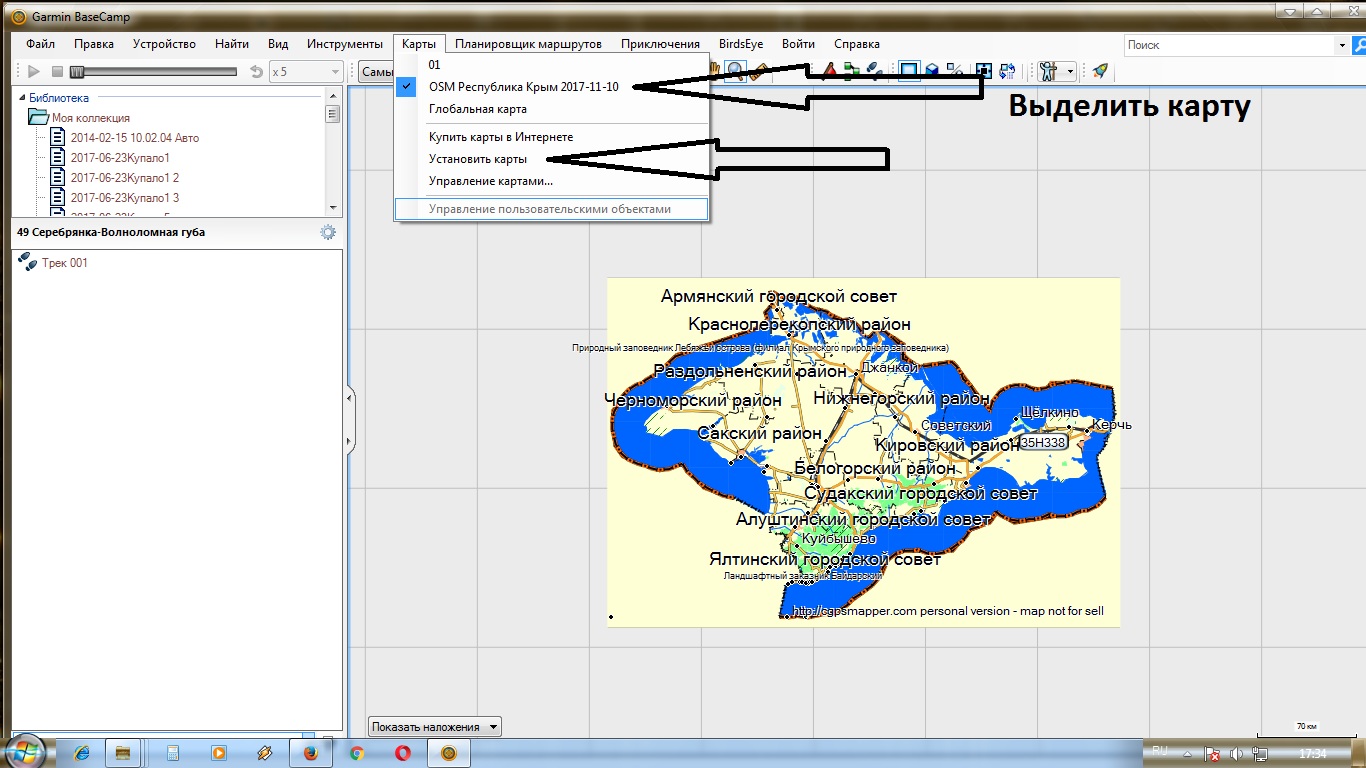The width and height of the screenshot is (1366, 768).
Task: Click the Поиск search field
Action: (x=1229, y=45)
